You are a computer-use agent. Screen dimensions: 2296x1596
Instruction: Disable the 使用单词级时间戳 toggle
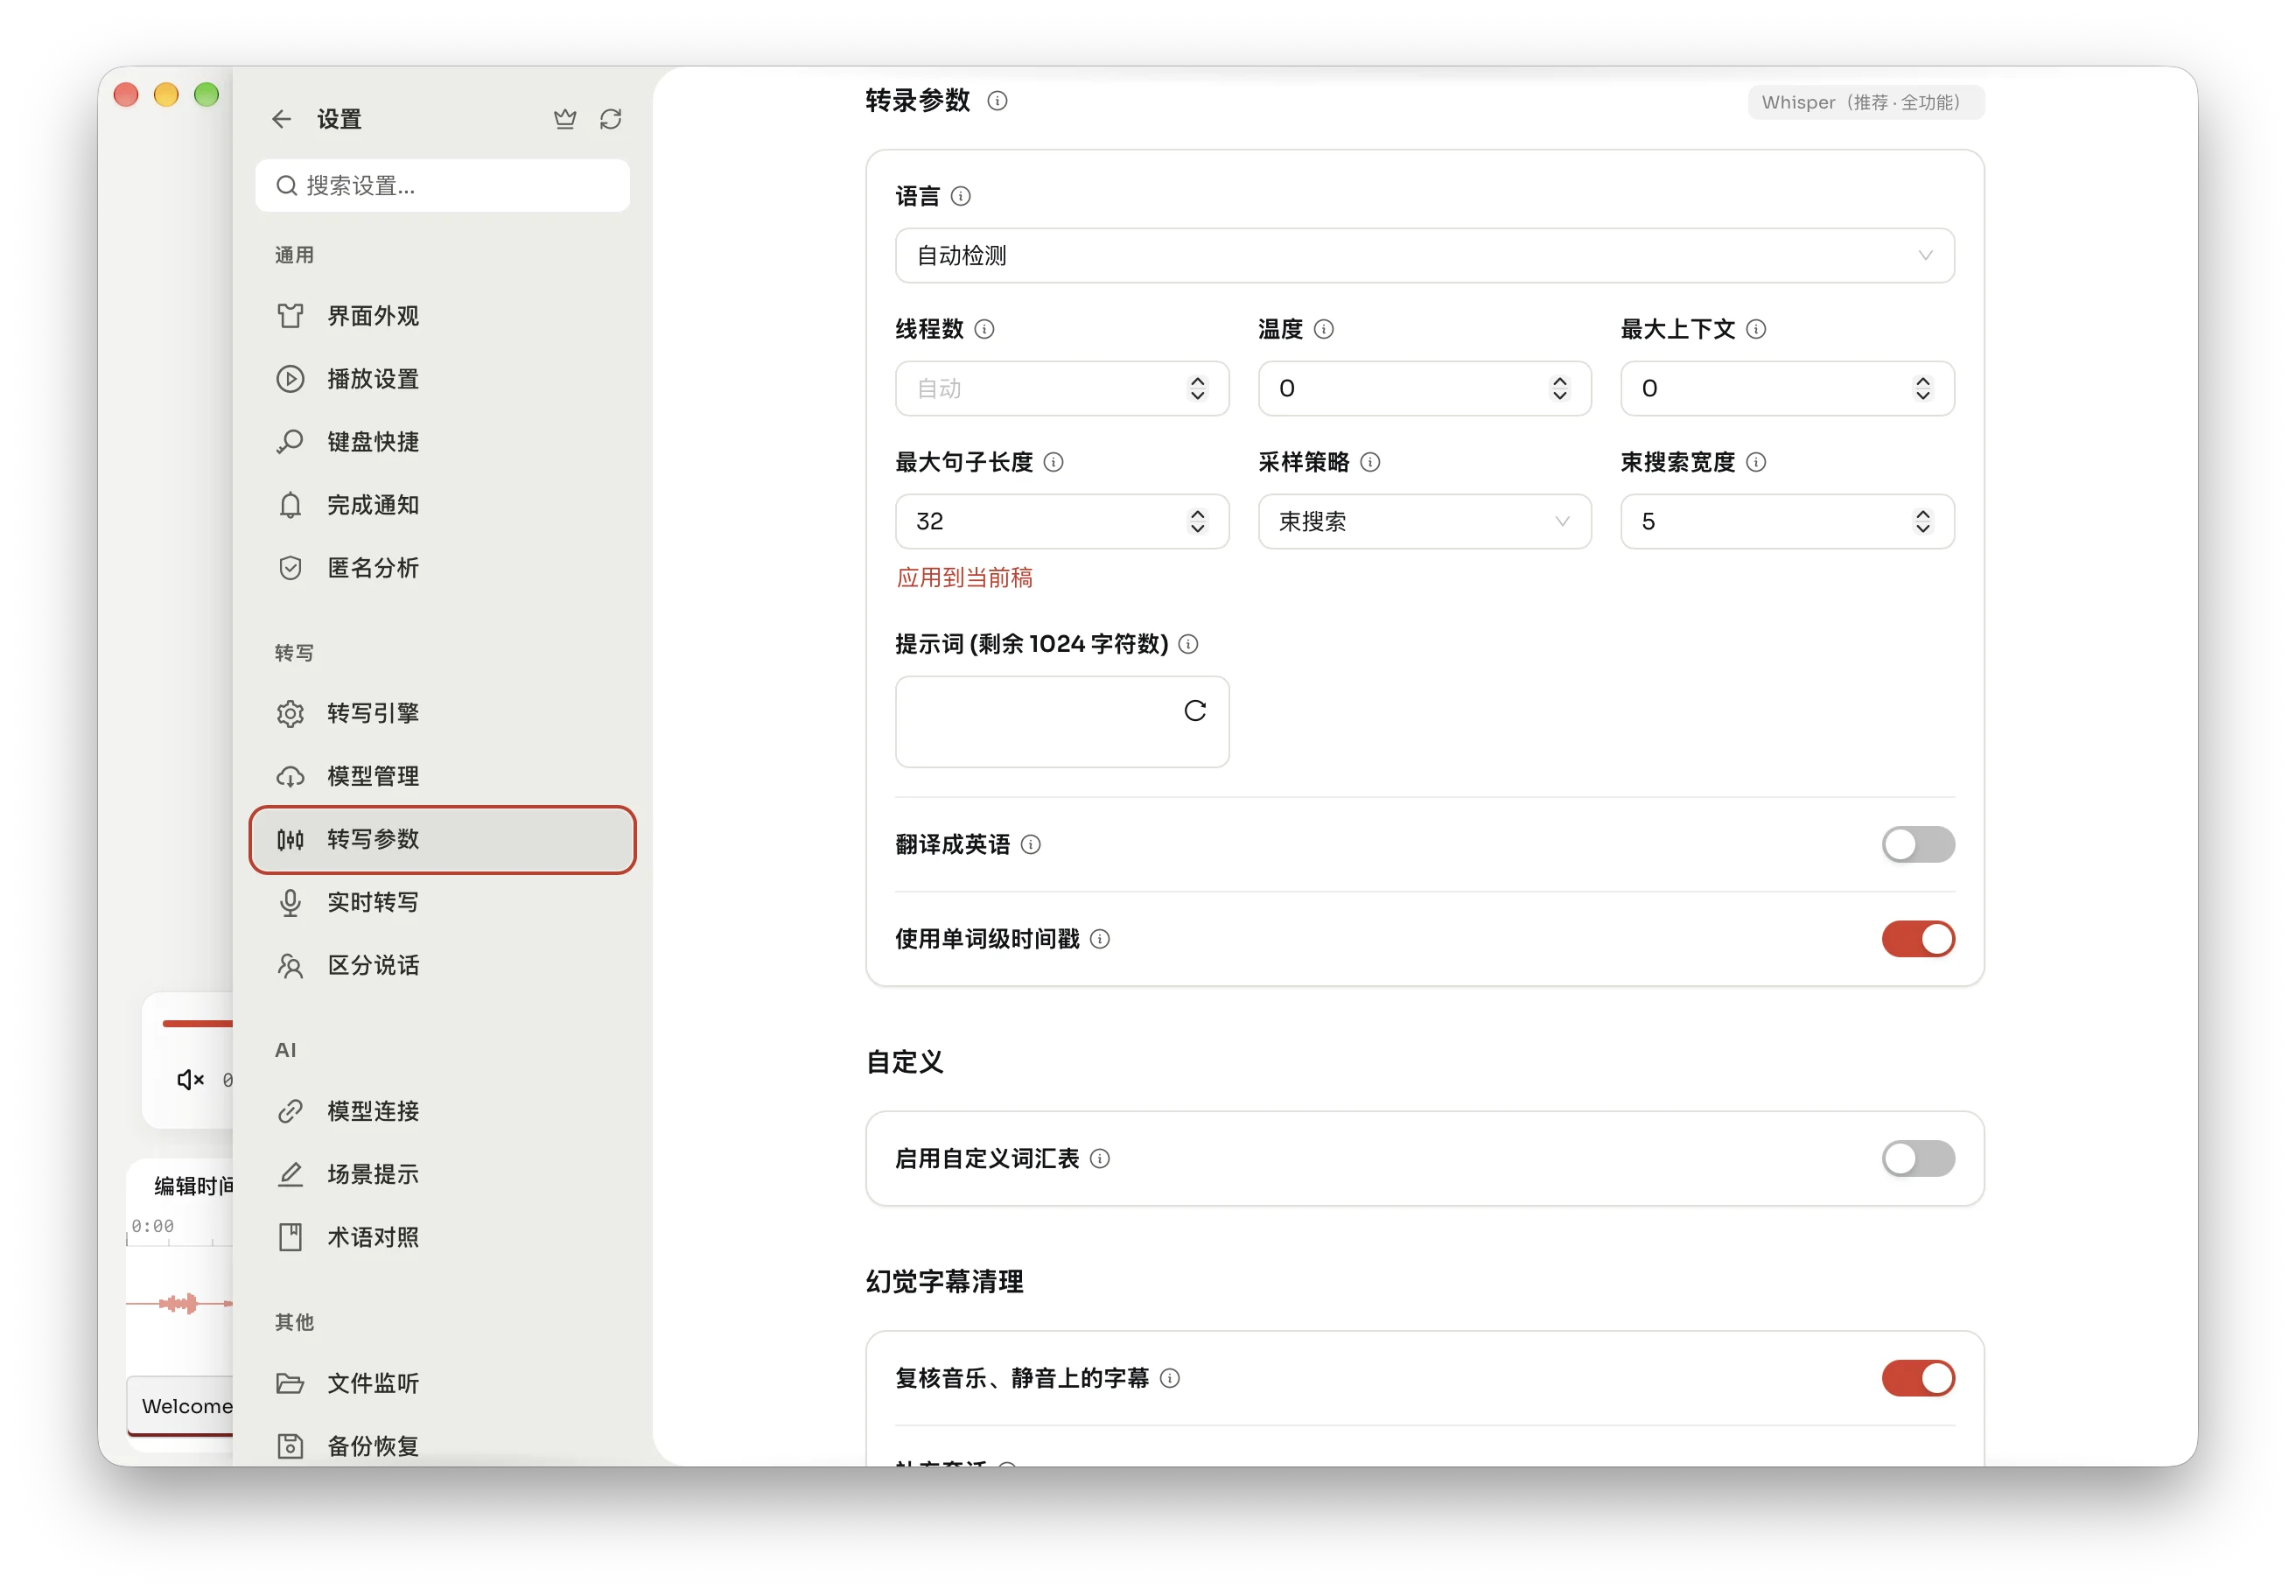pyautogui.click(x=1918, y=939)
